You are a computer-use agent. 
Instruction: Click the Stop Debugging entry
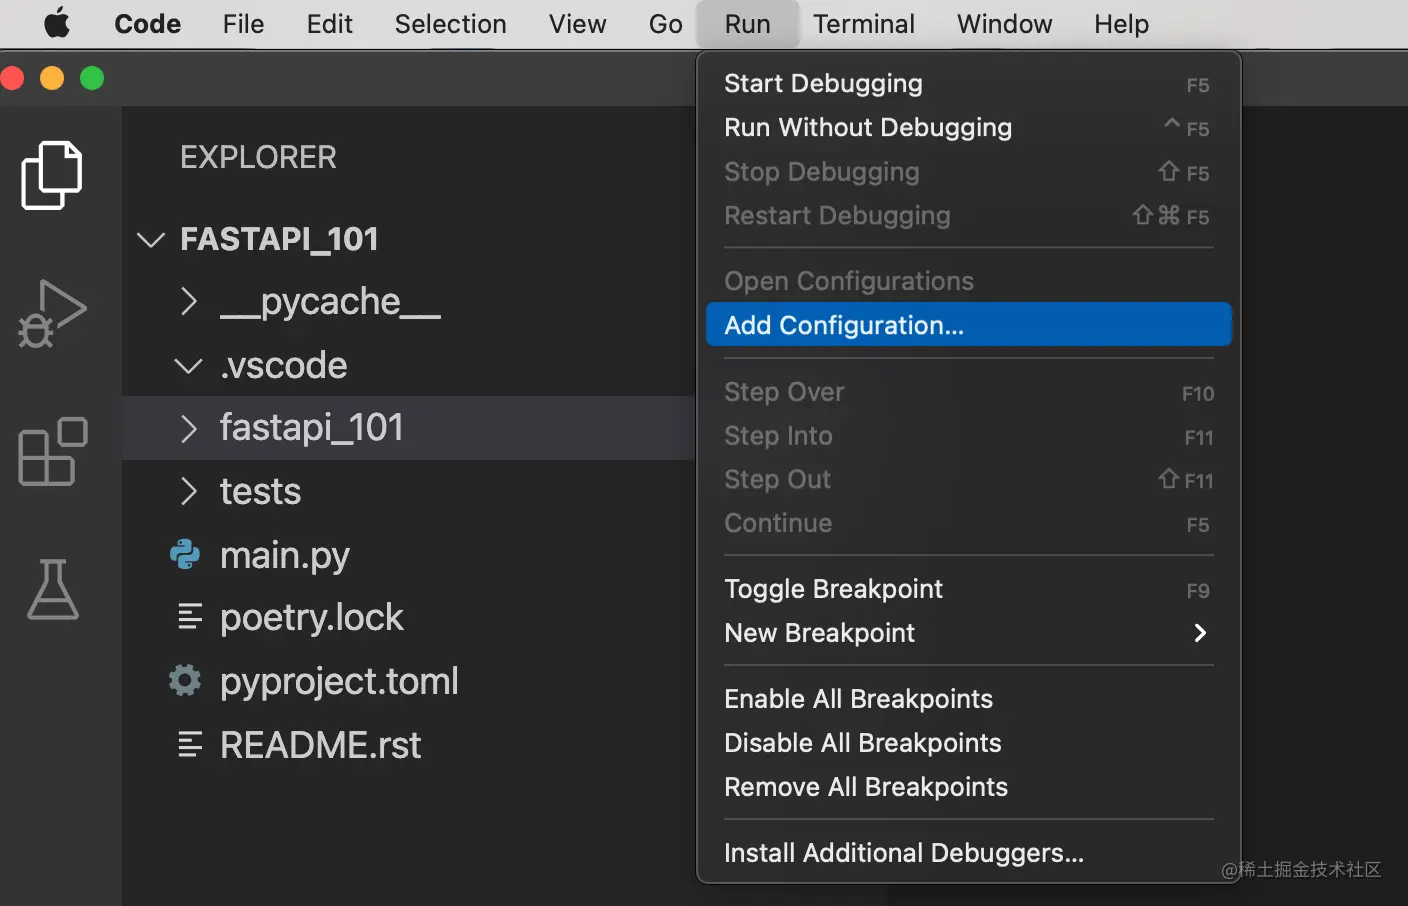(x=968, y=172)
